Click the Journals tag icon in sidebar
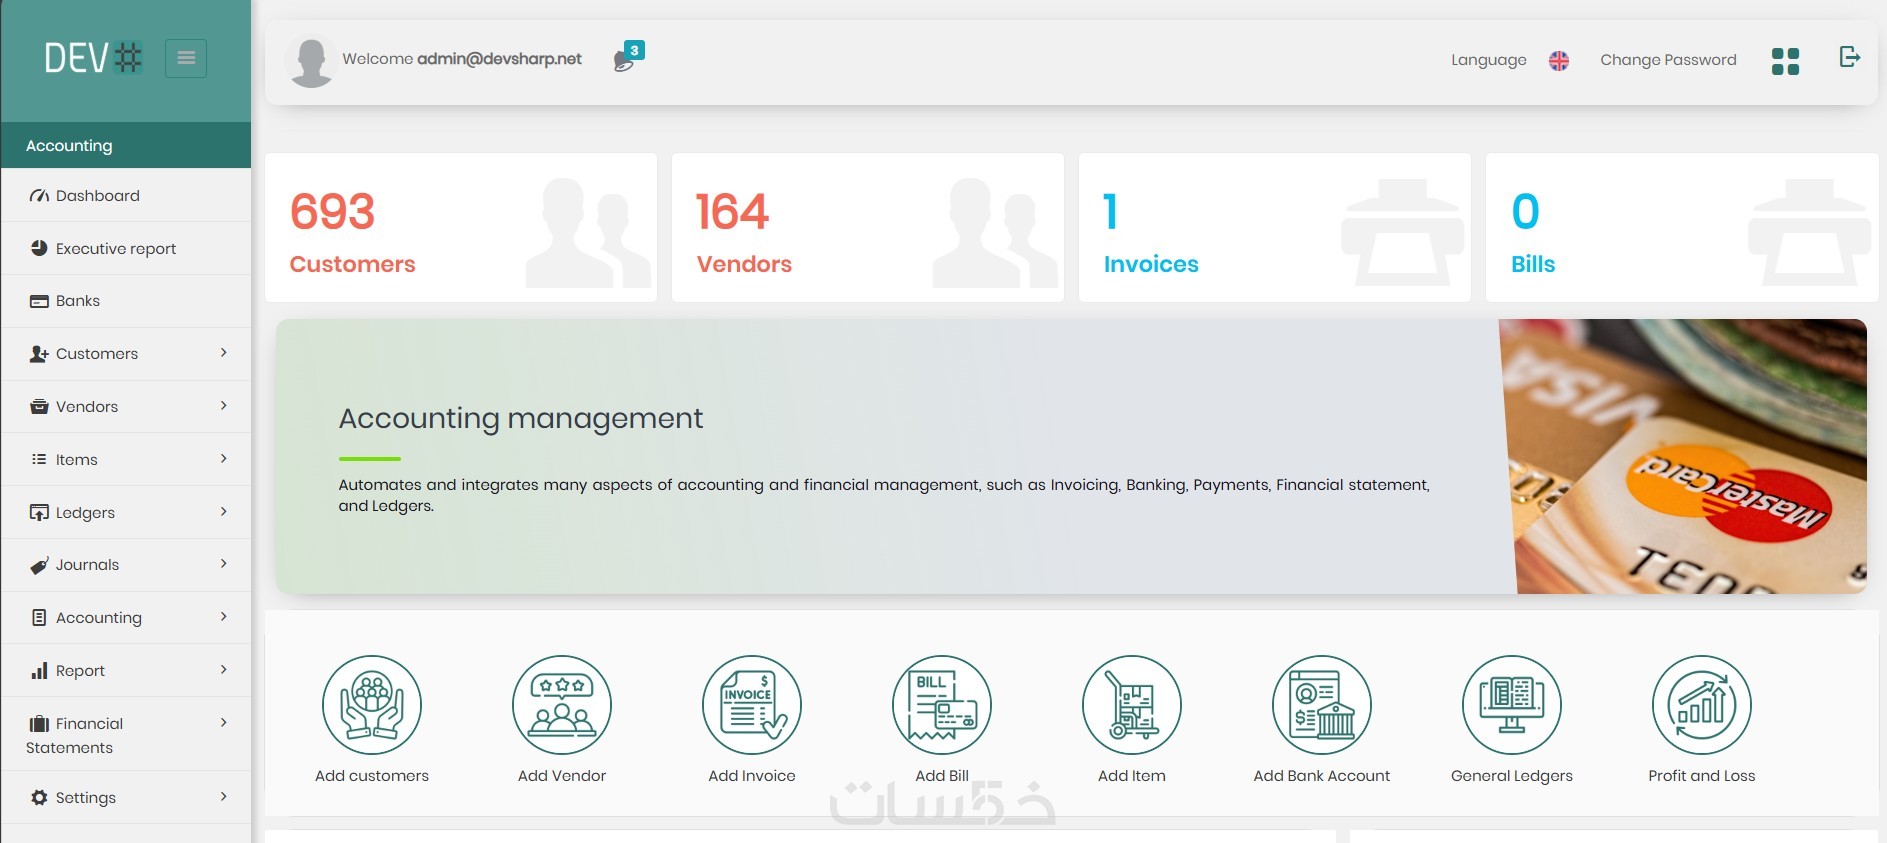Screen dimensions: 1887x843 39,565
